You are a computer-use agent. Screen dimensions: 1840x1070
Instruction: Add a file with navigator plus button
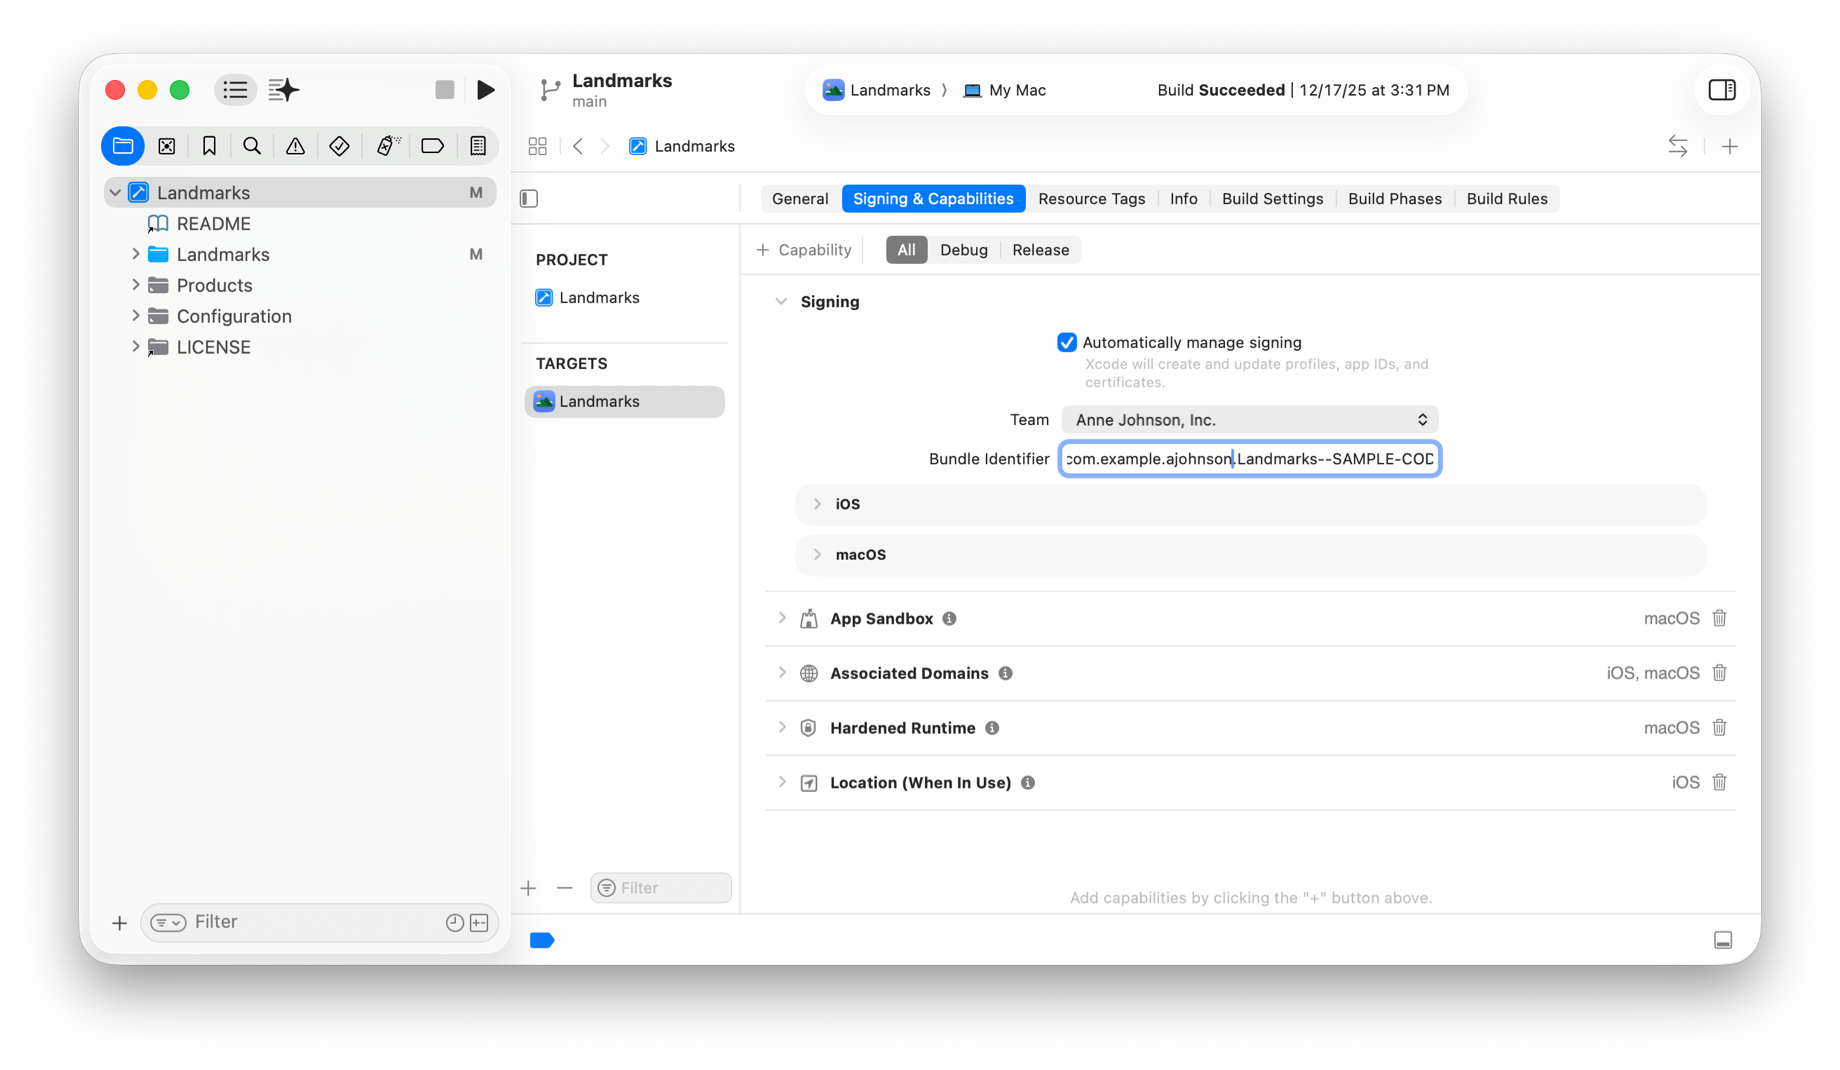(x=119, y=923)
